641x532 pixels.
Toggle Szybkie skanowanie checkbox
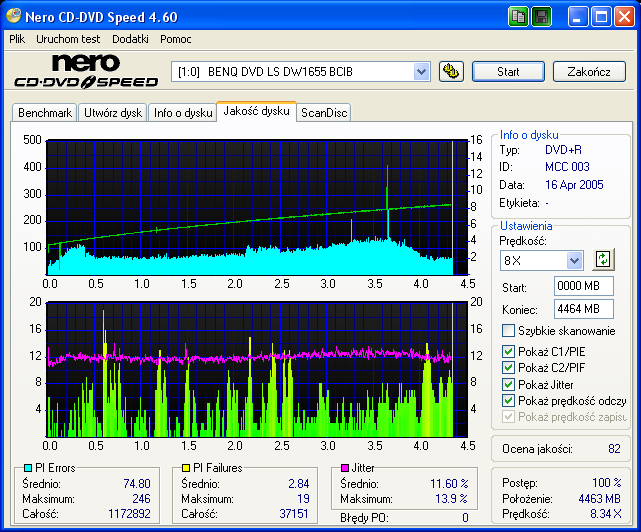[x=508, y=330]
